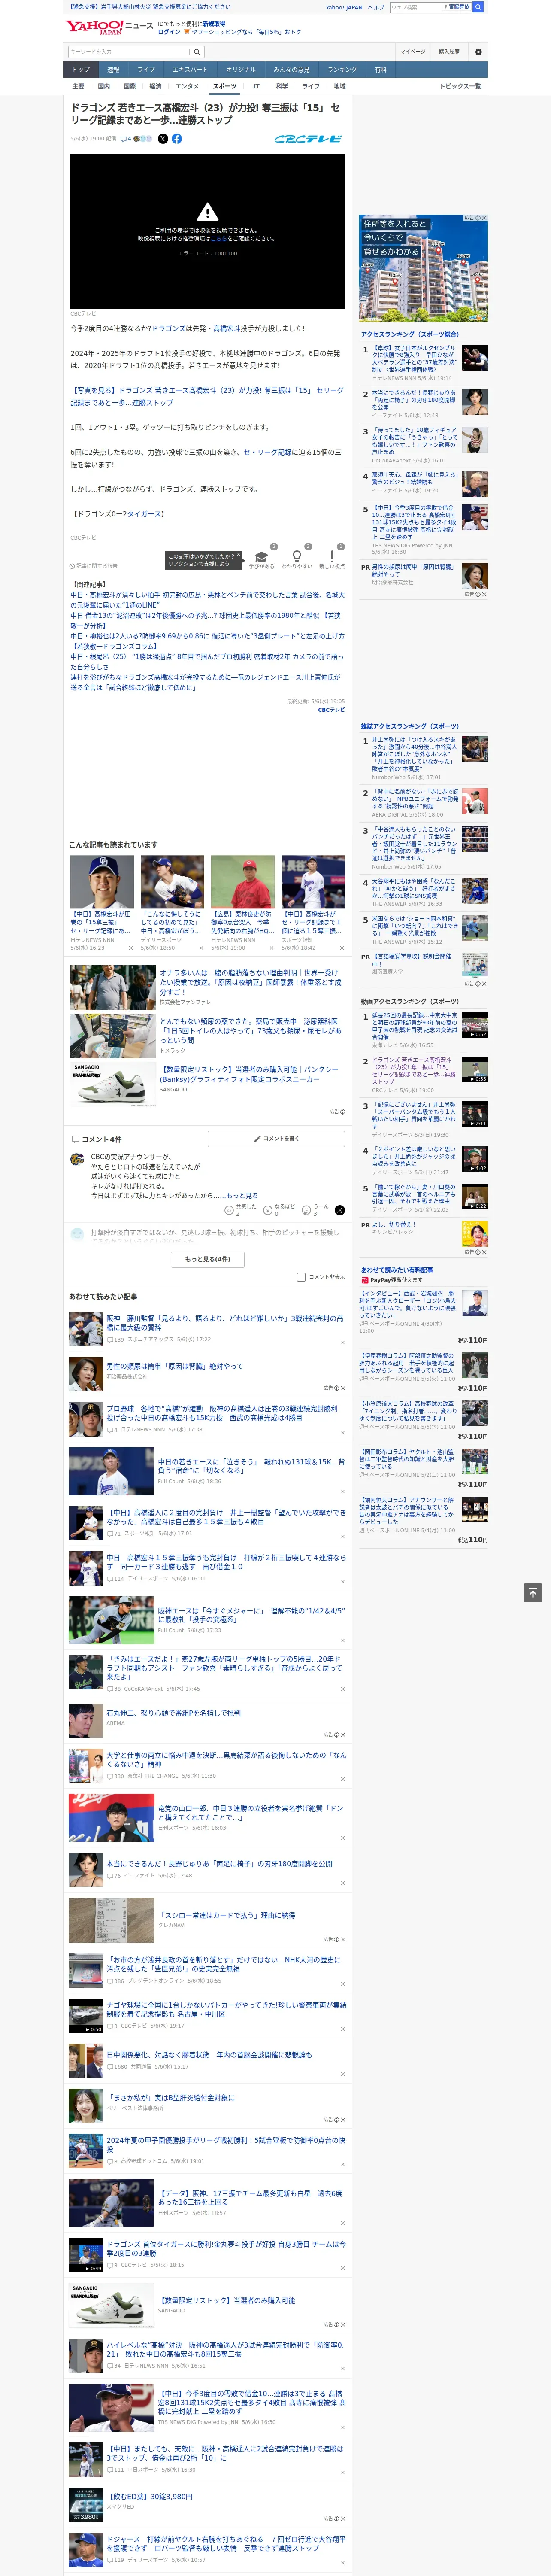Viewport: 551px width, 2576px height.
Task: Open the related article about 根尾昂（25）
Action: 206,662
